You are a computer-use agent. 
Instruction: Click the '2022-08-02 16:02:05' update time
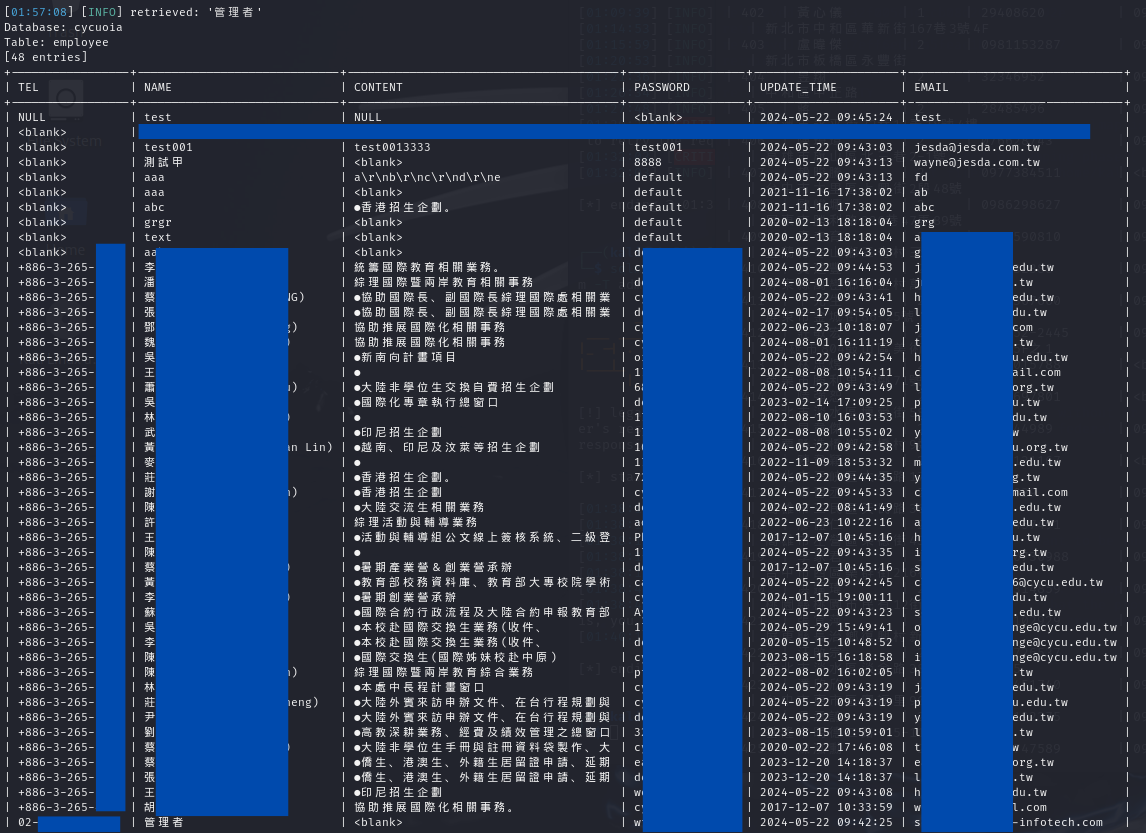pos(826,672)
